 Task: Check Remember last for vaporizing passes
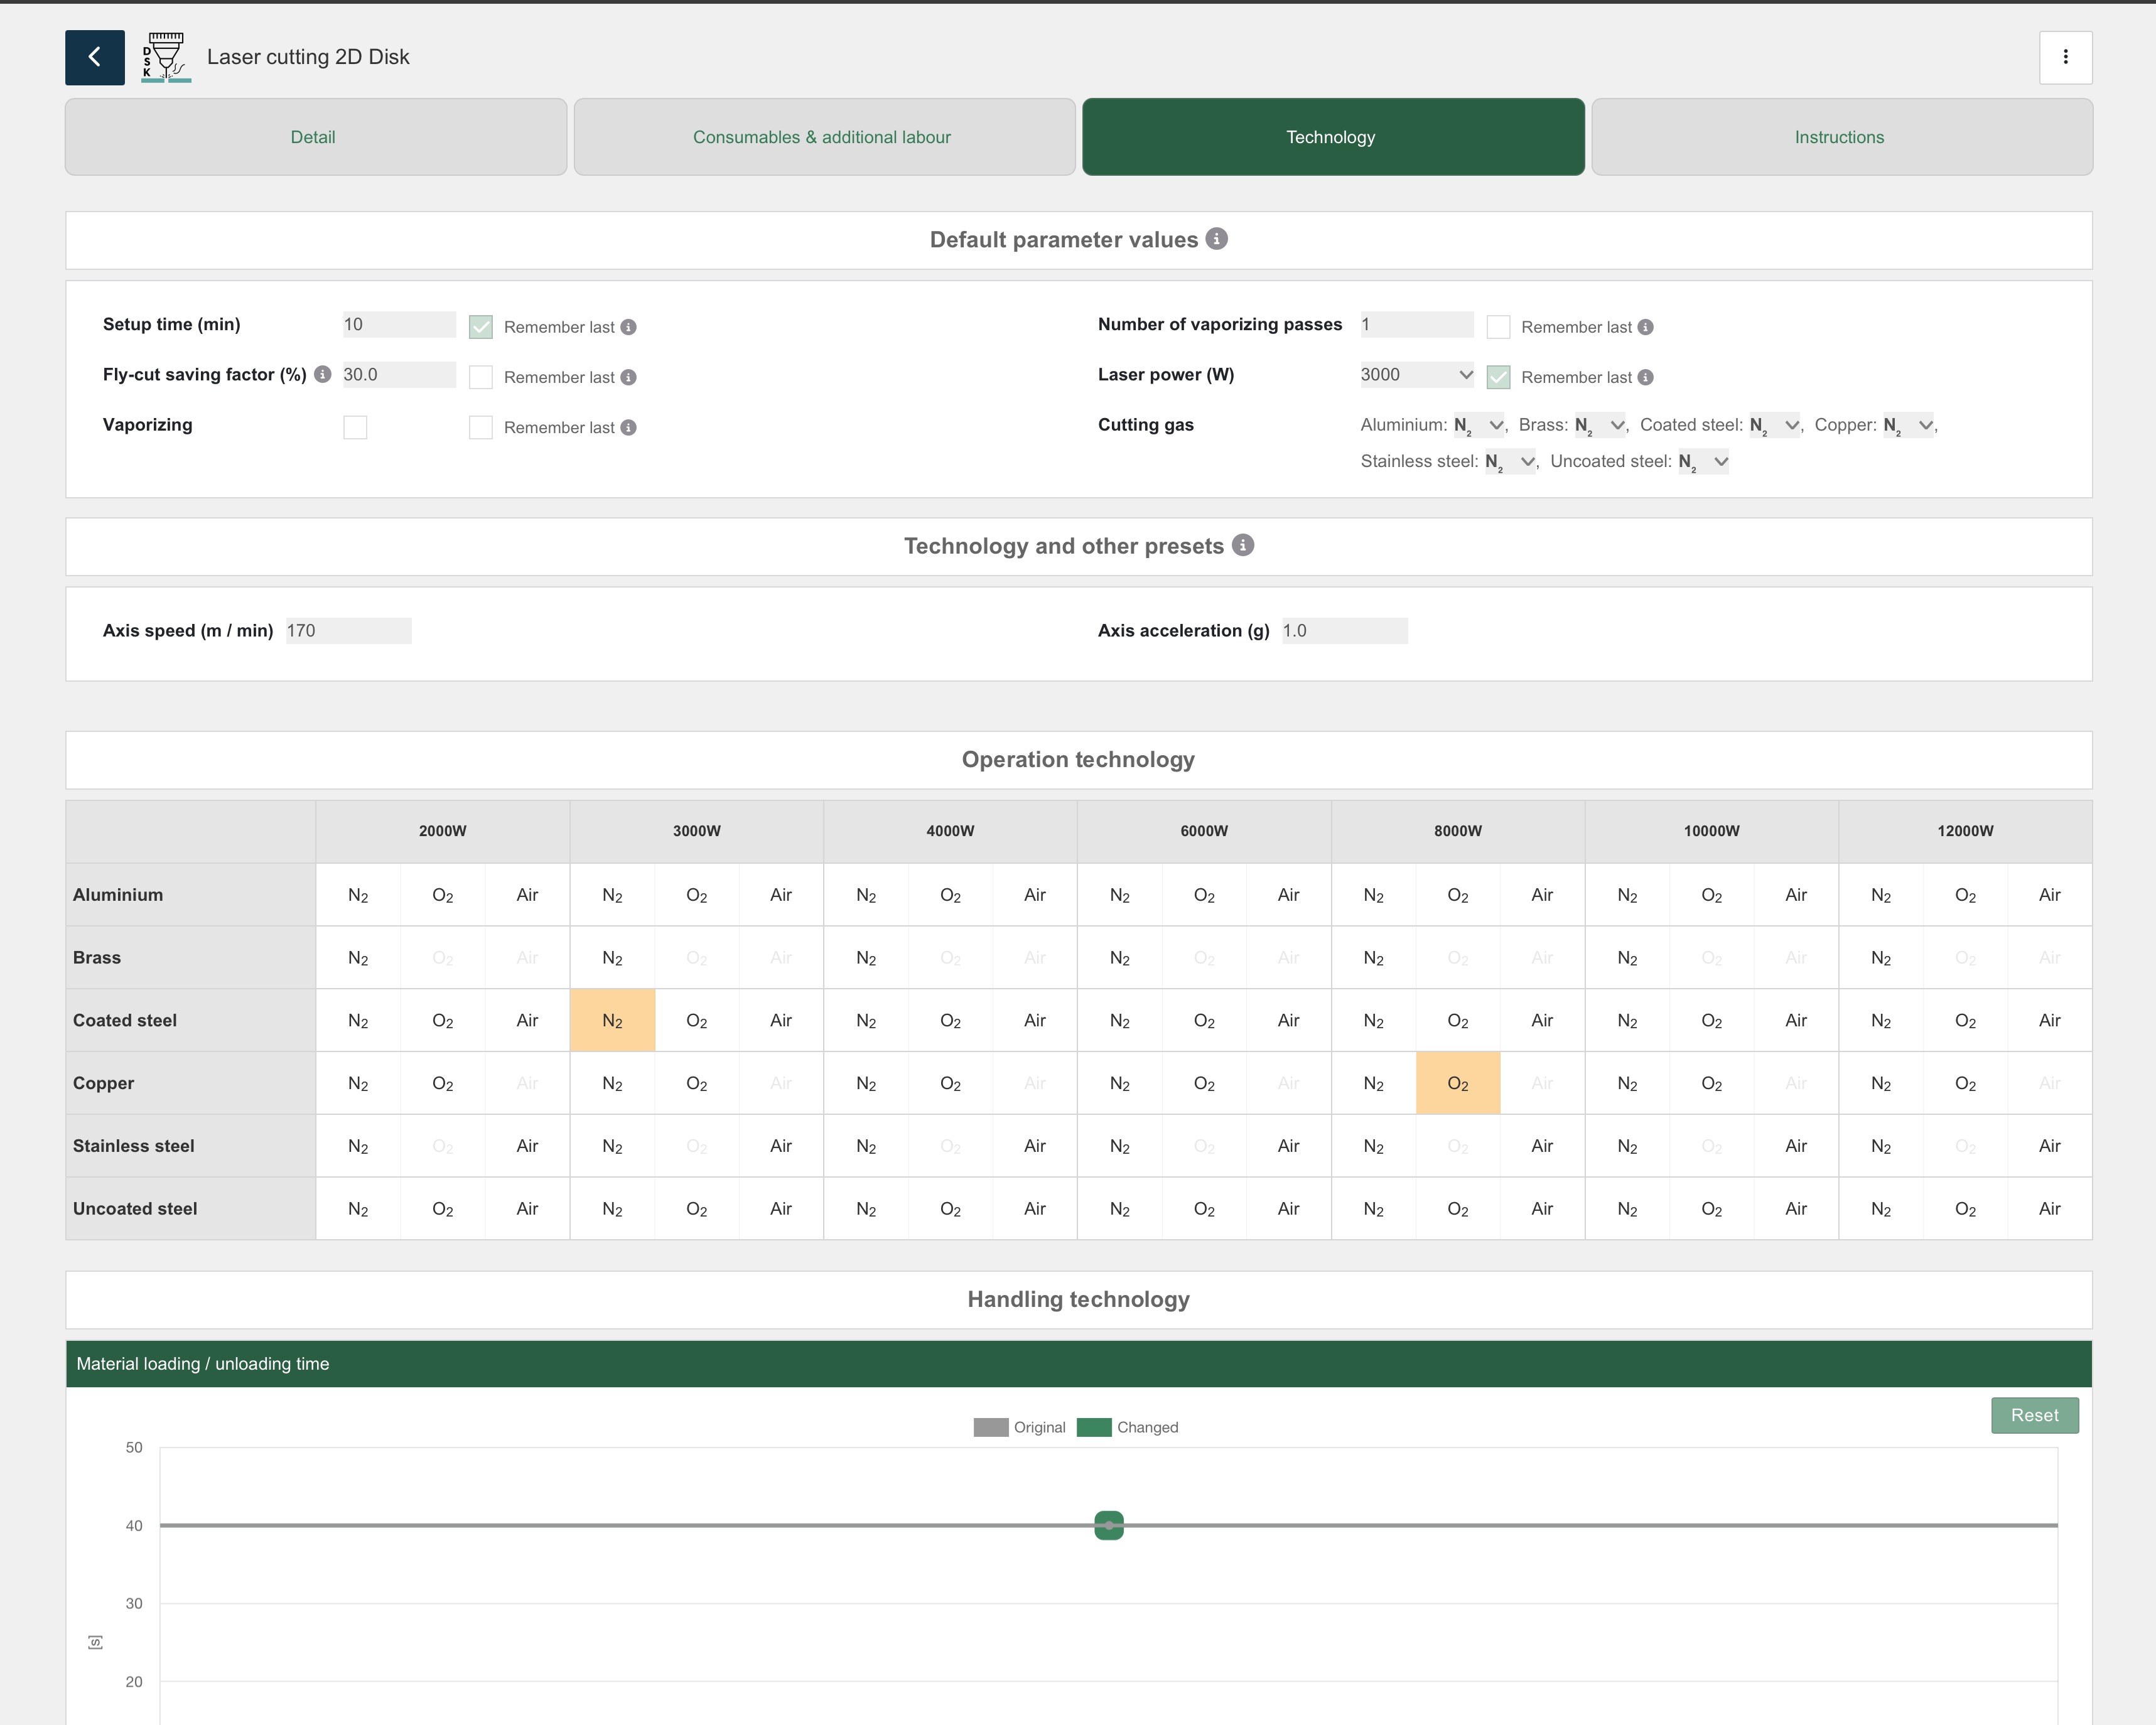1498,327
